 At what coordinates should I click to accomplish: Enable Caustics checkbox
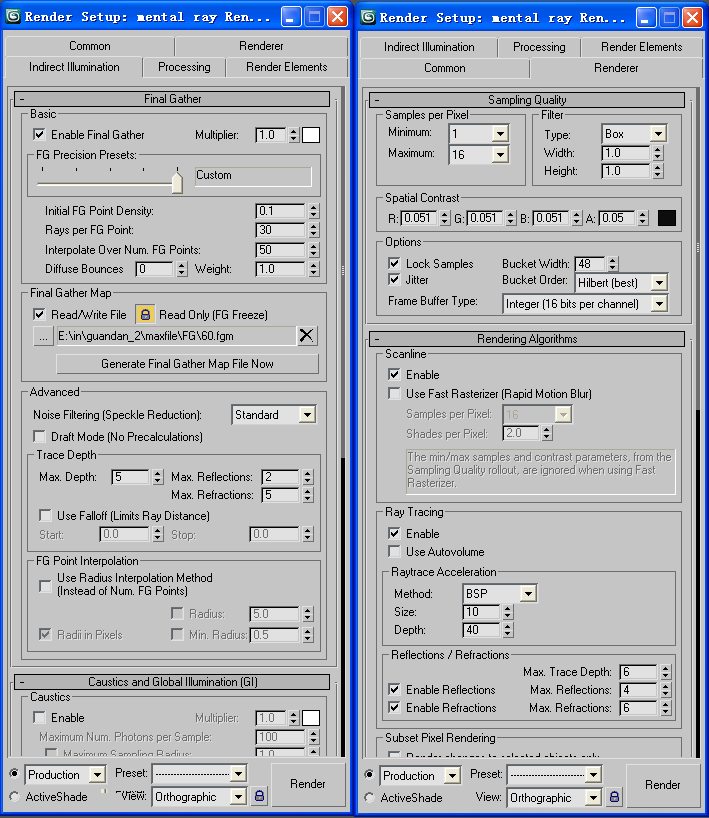click(x=39, y=717)
